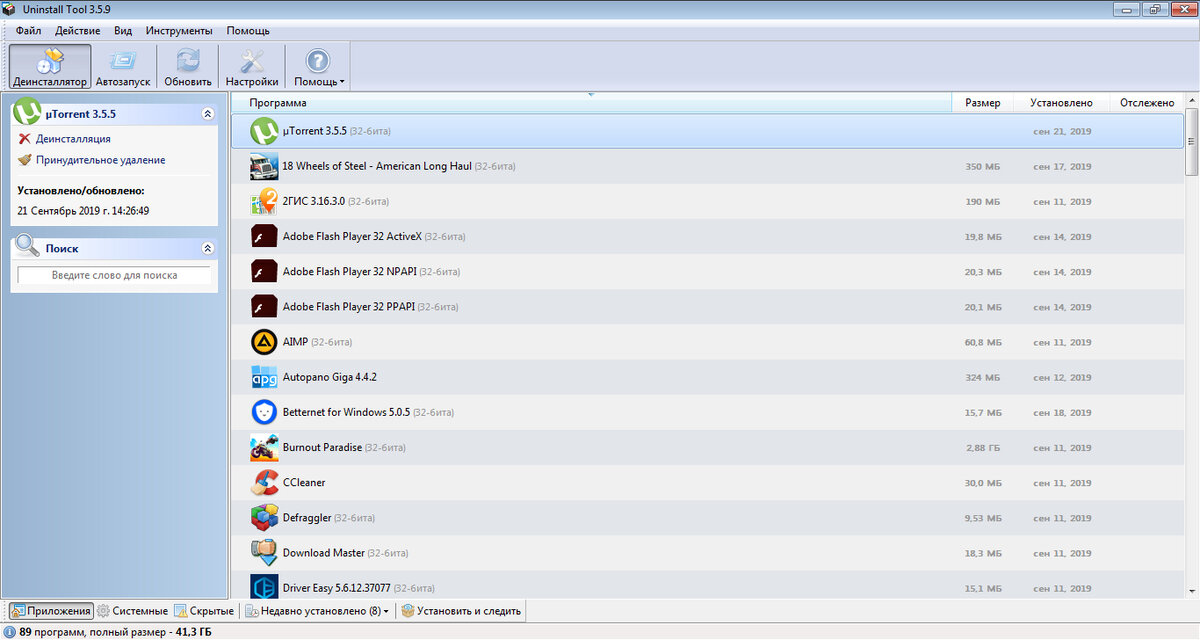
Task: Open the Помощь menu in menu bar
Action: click(x=248, y=31)
